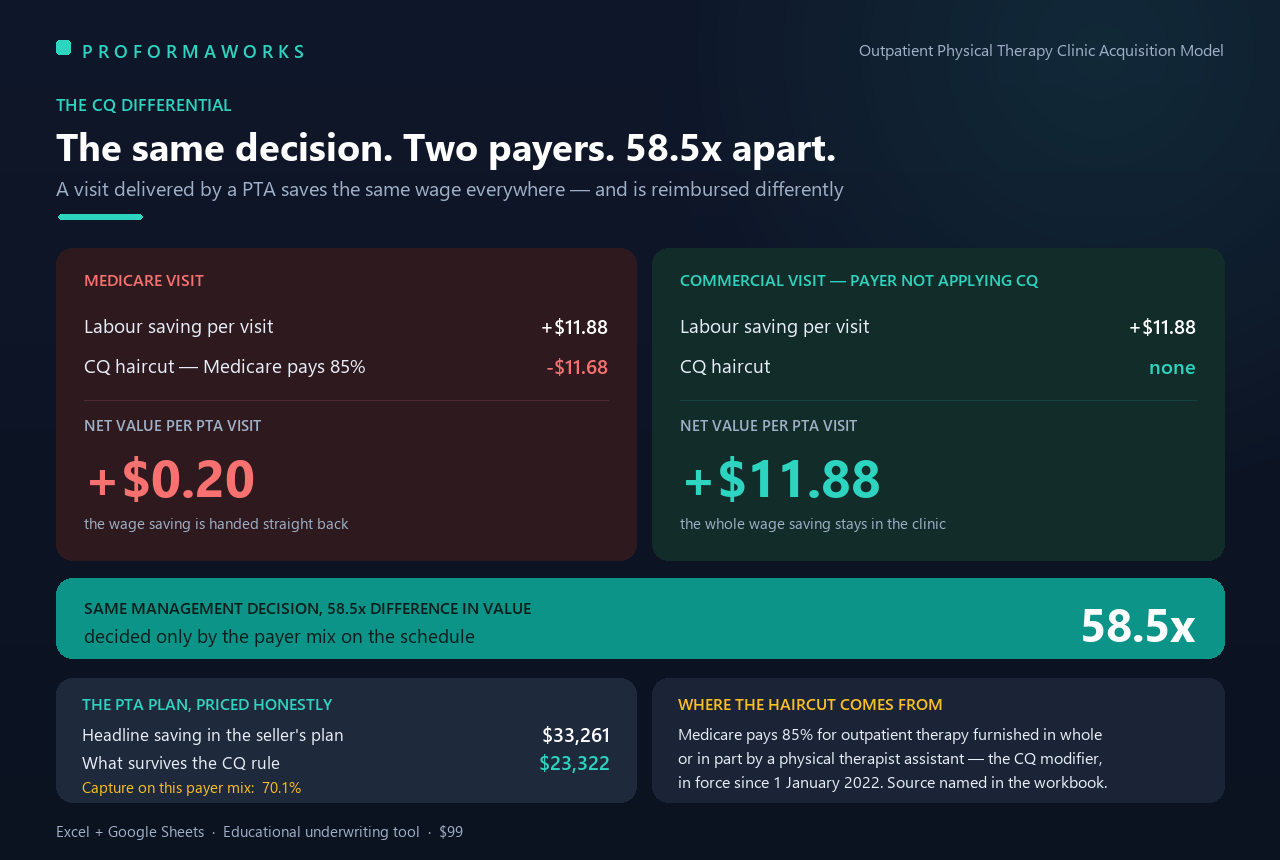Click the Capture on this payer mix 70.1% line
The image size is (1280, 860).
point(191,788)
